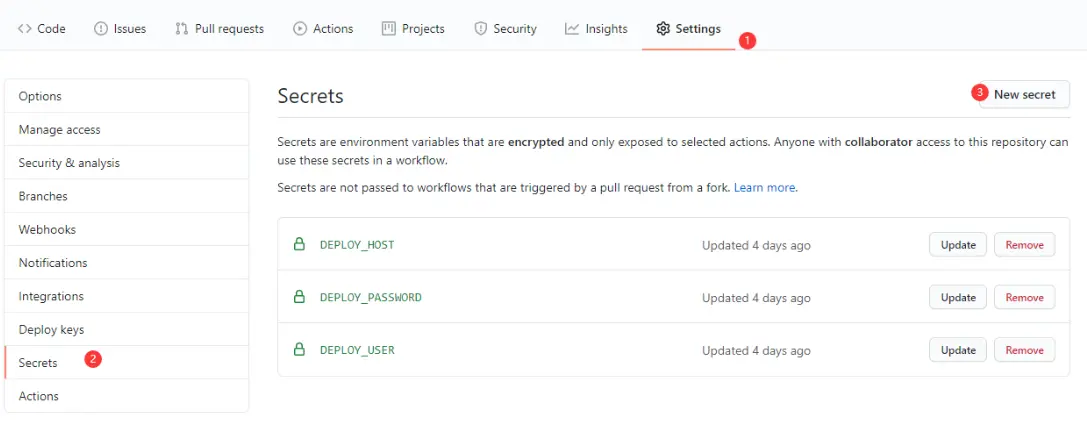Click the Projects board icon
The height and width of the screenshot is (428, 1087).
[389, 29]
